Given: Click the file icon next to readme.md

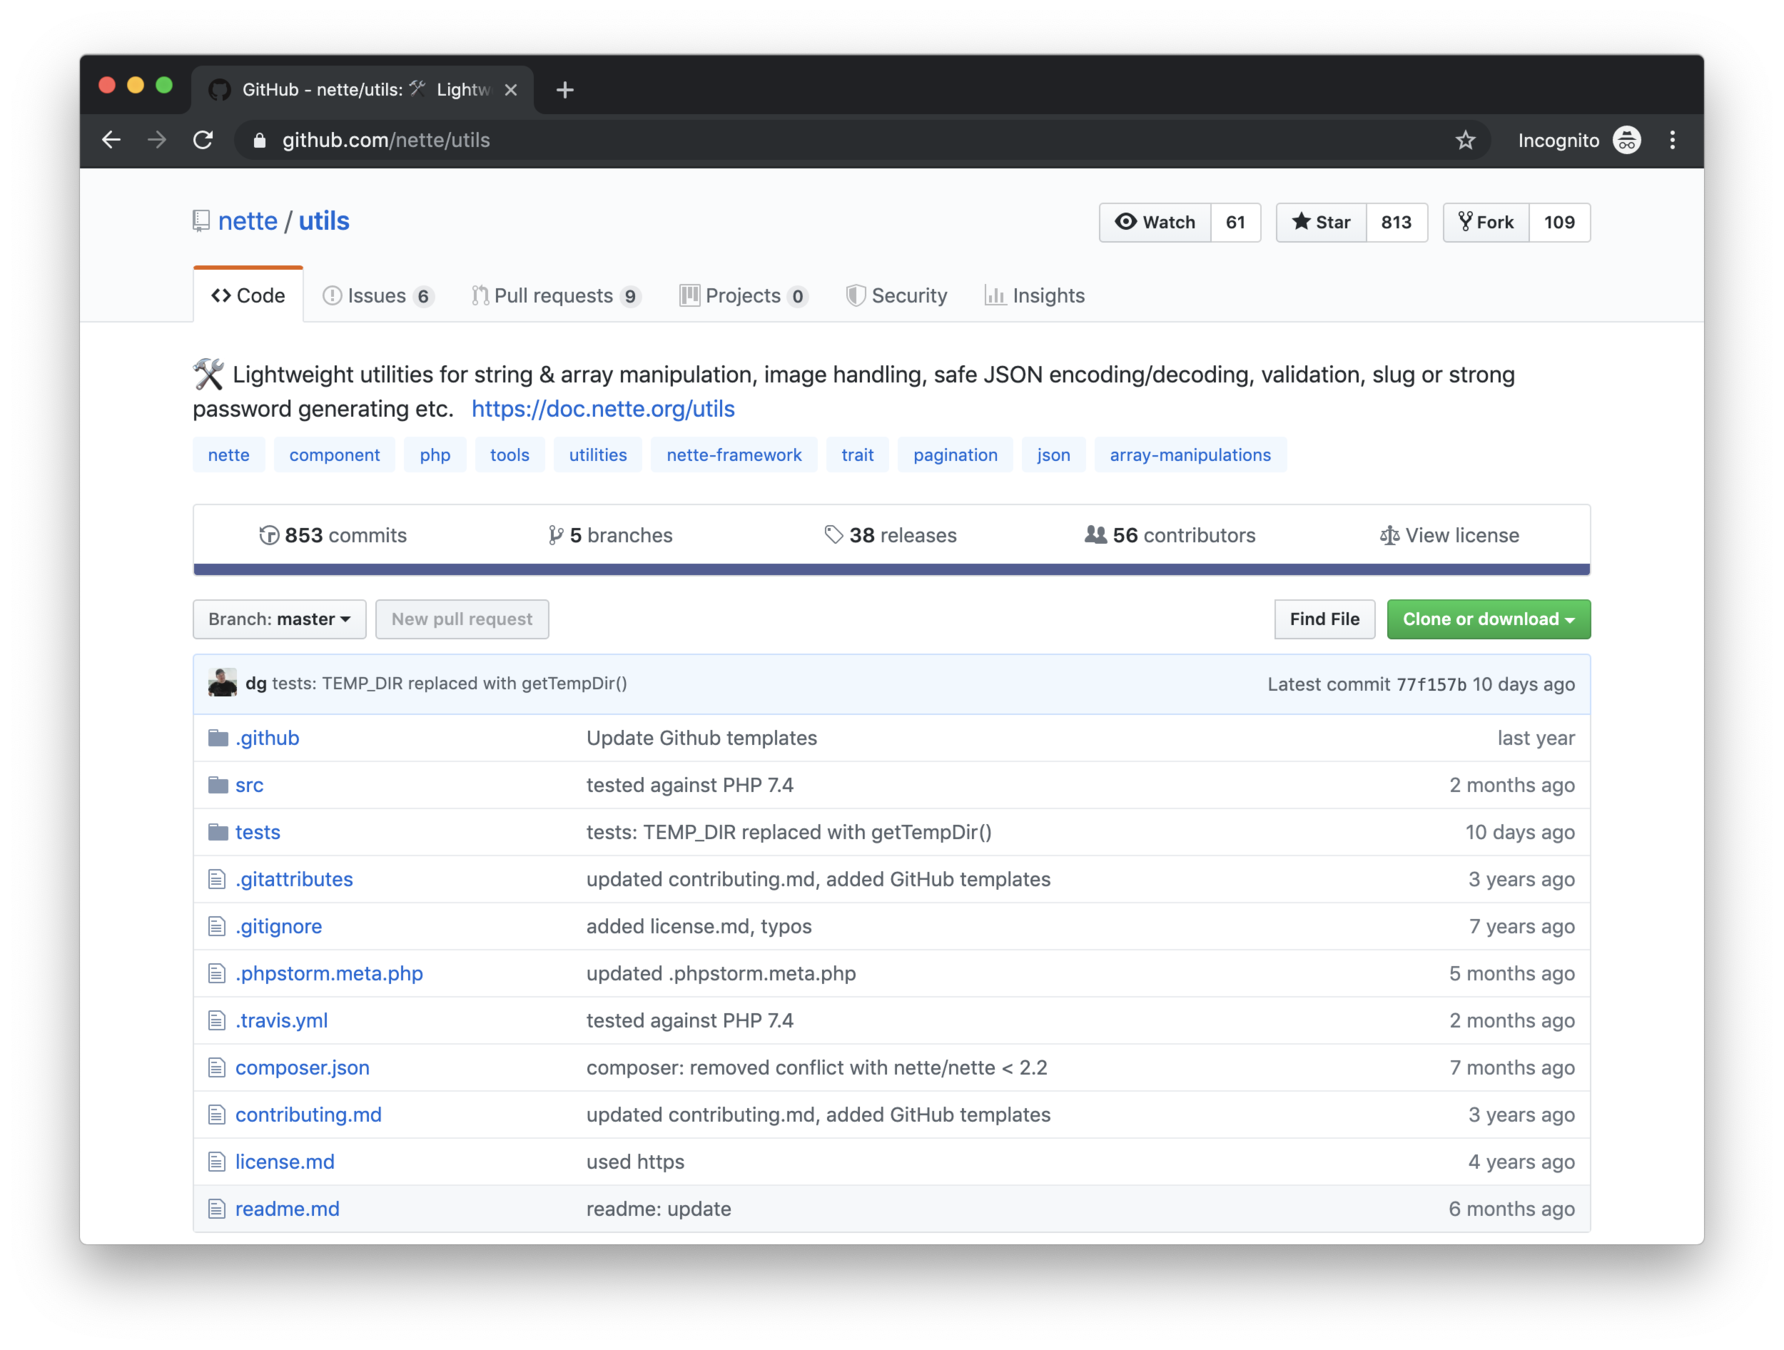Looking at the screenshot, I should coord(217,1209).
